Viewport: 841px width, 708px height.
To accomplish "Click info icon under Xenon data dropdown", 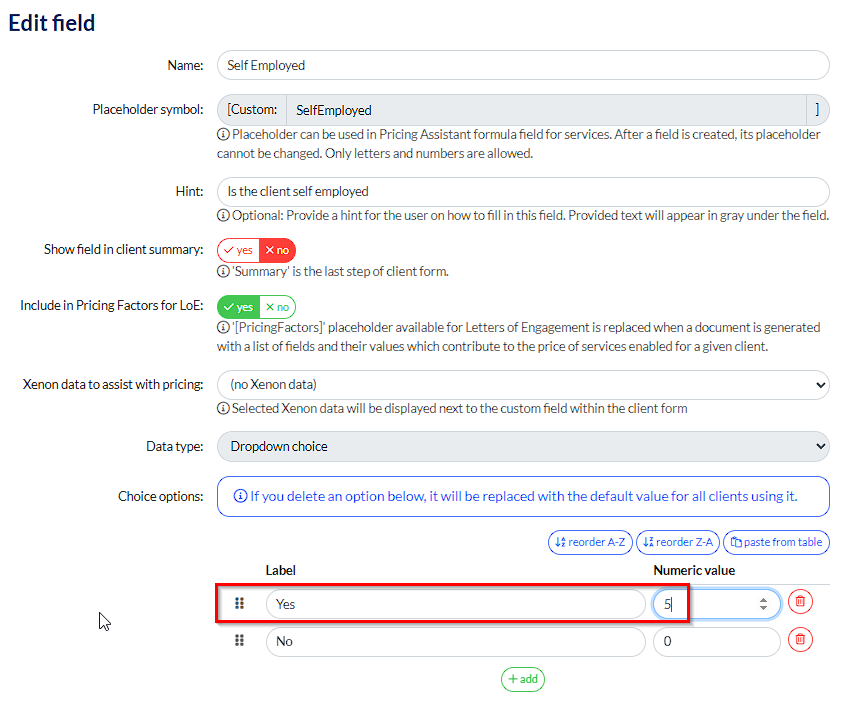I will pyautogui.click(x=223, y=408).
